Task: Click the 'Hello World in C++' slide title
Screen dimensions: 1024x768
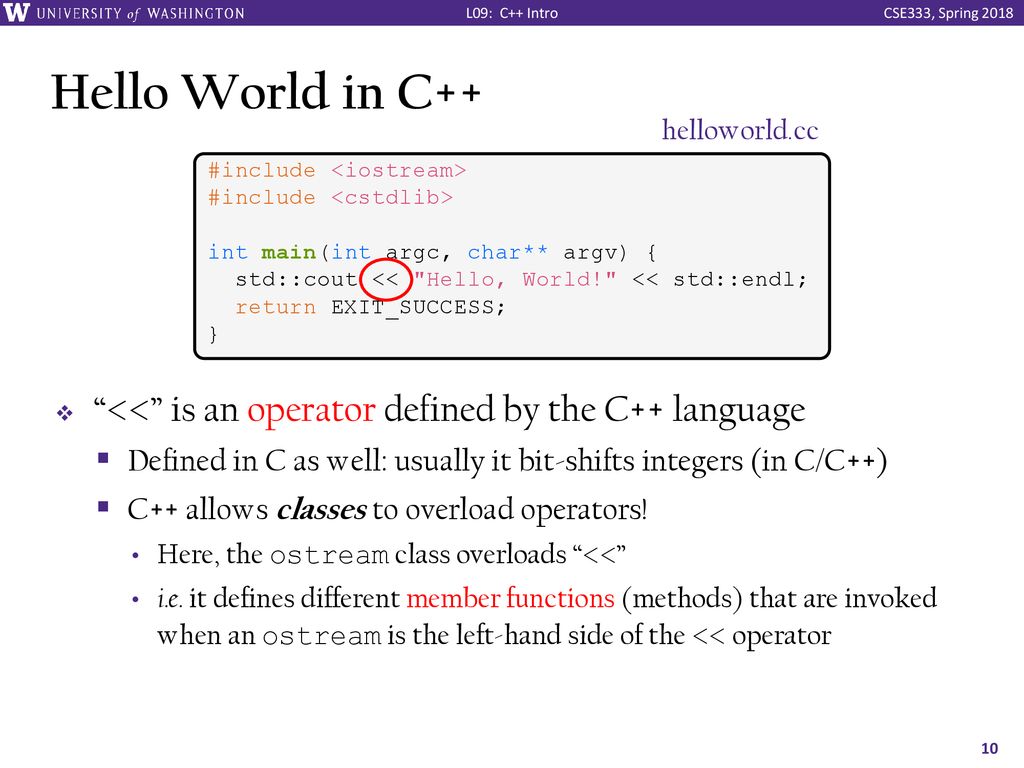Action: 266,91
